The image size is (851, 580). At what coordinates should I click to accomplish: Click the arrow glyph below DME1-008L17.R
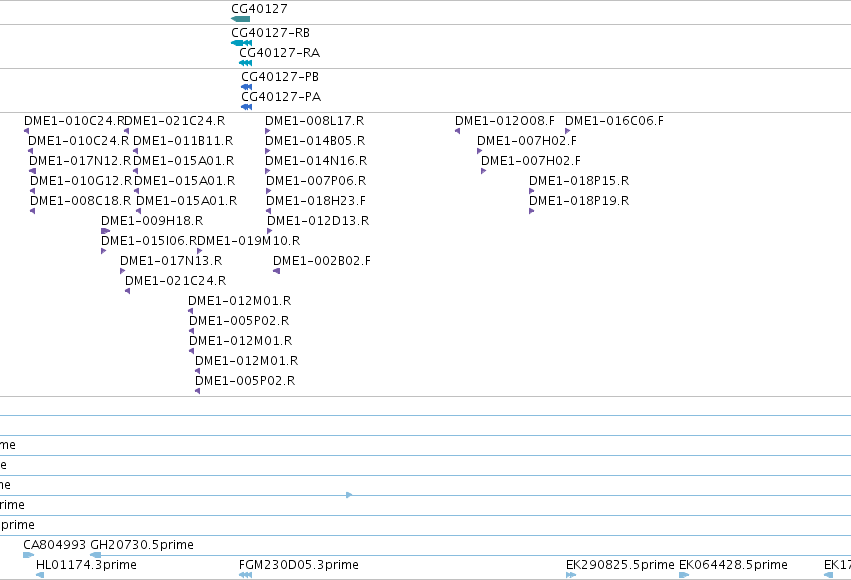(268, 131)
